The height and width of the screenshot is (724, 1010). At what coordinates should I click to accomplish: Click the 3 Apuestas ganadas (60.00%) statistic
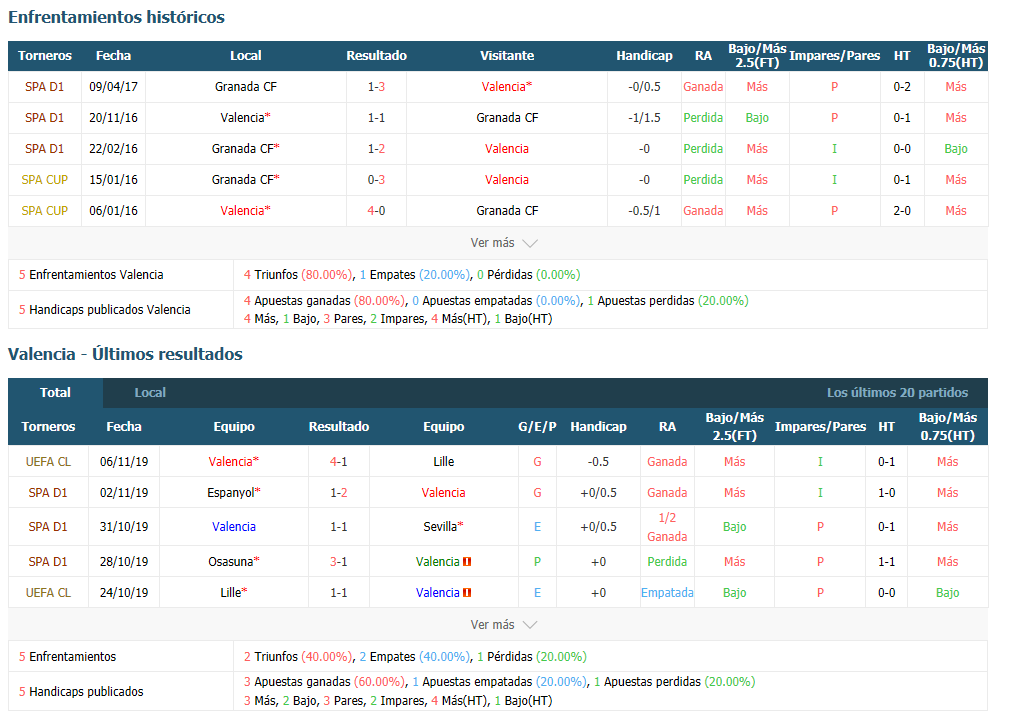(325, 682)
